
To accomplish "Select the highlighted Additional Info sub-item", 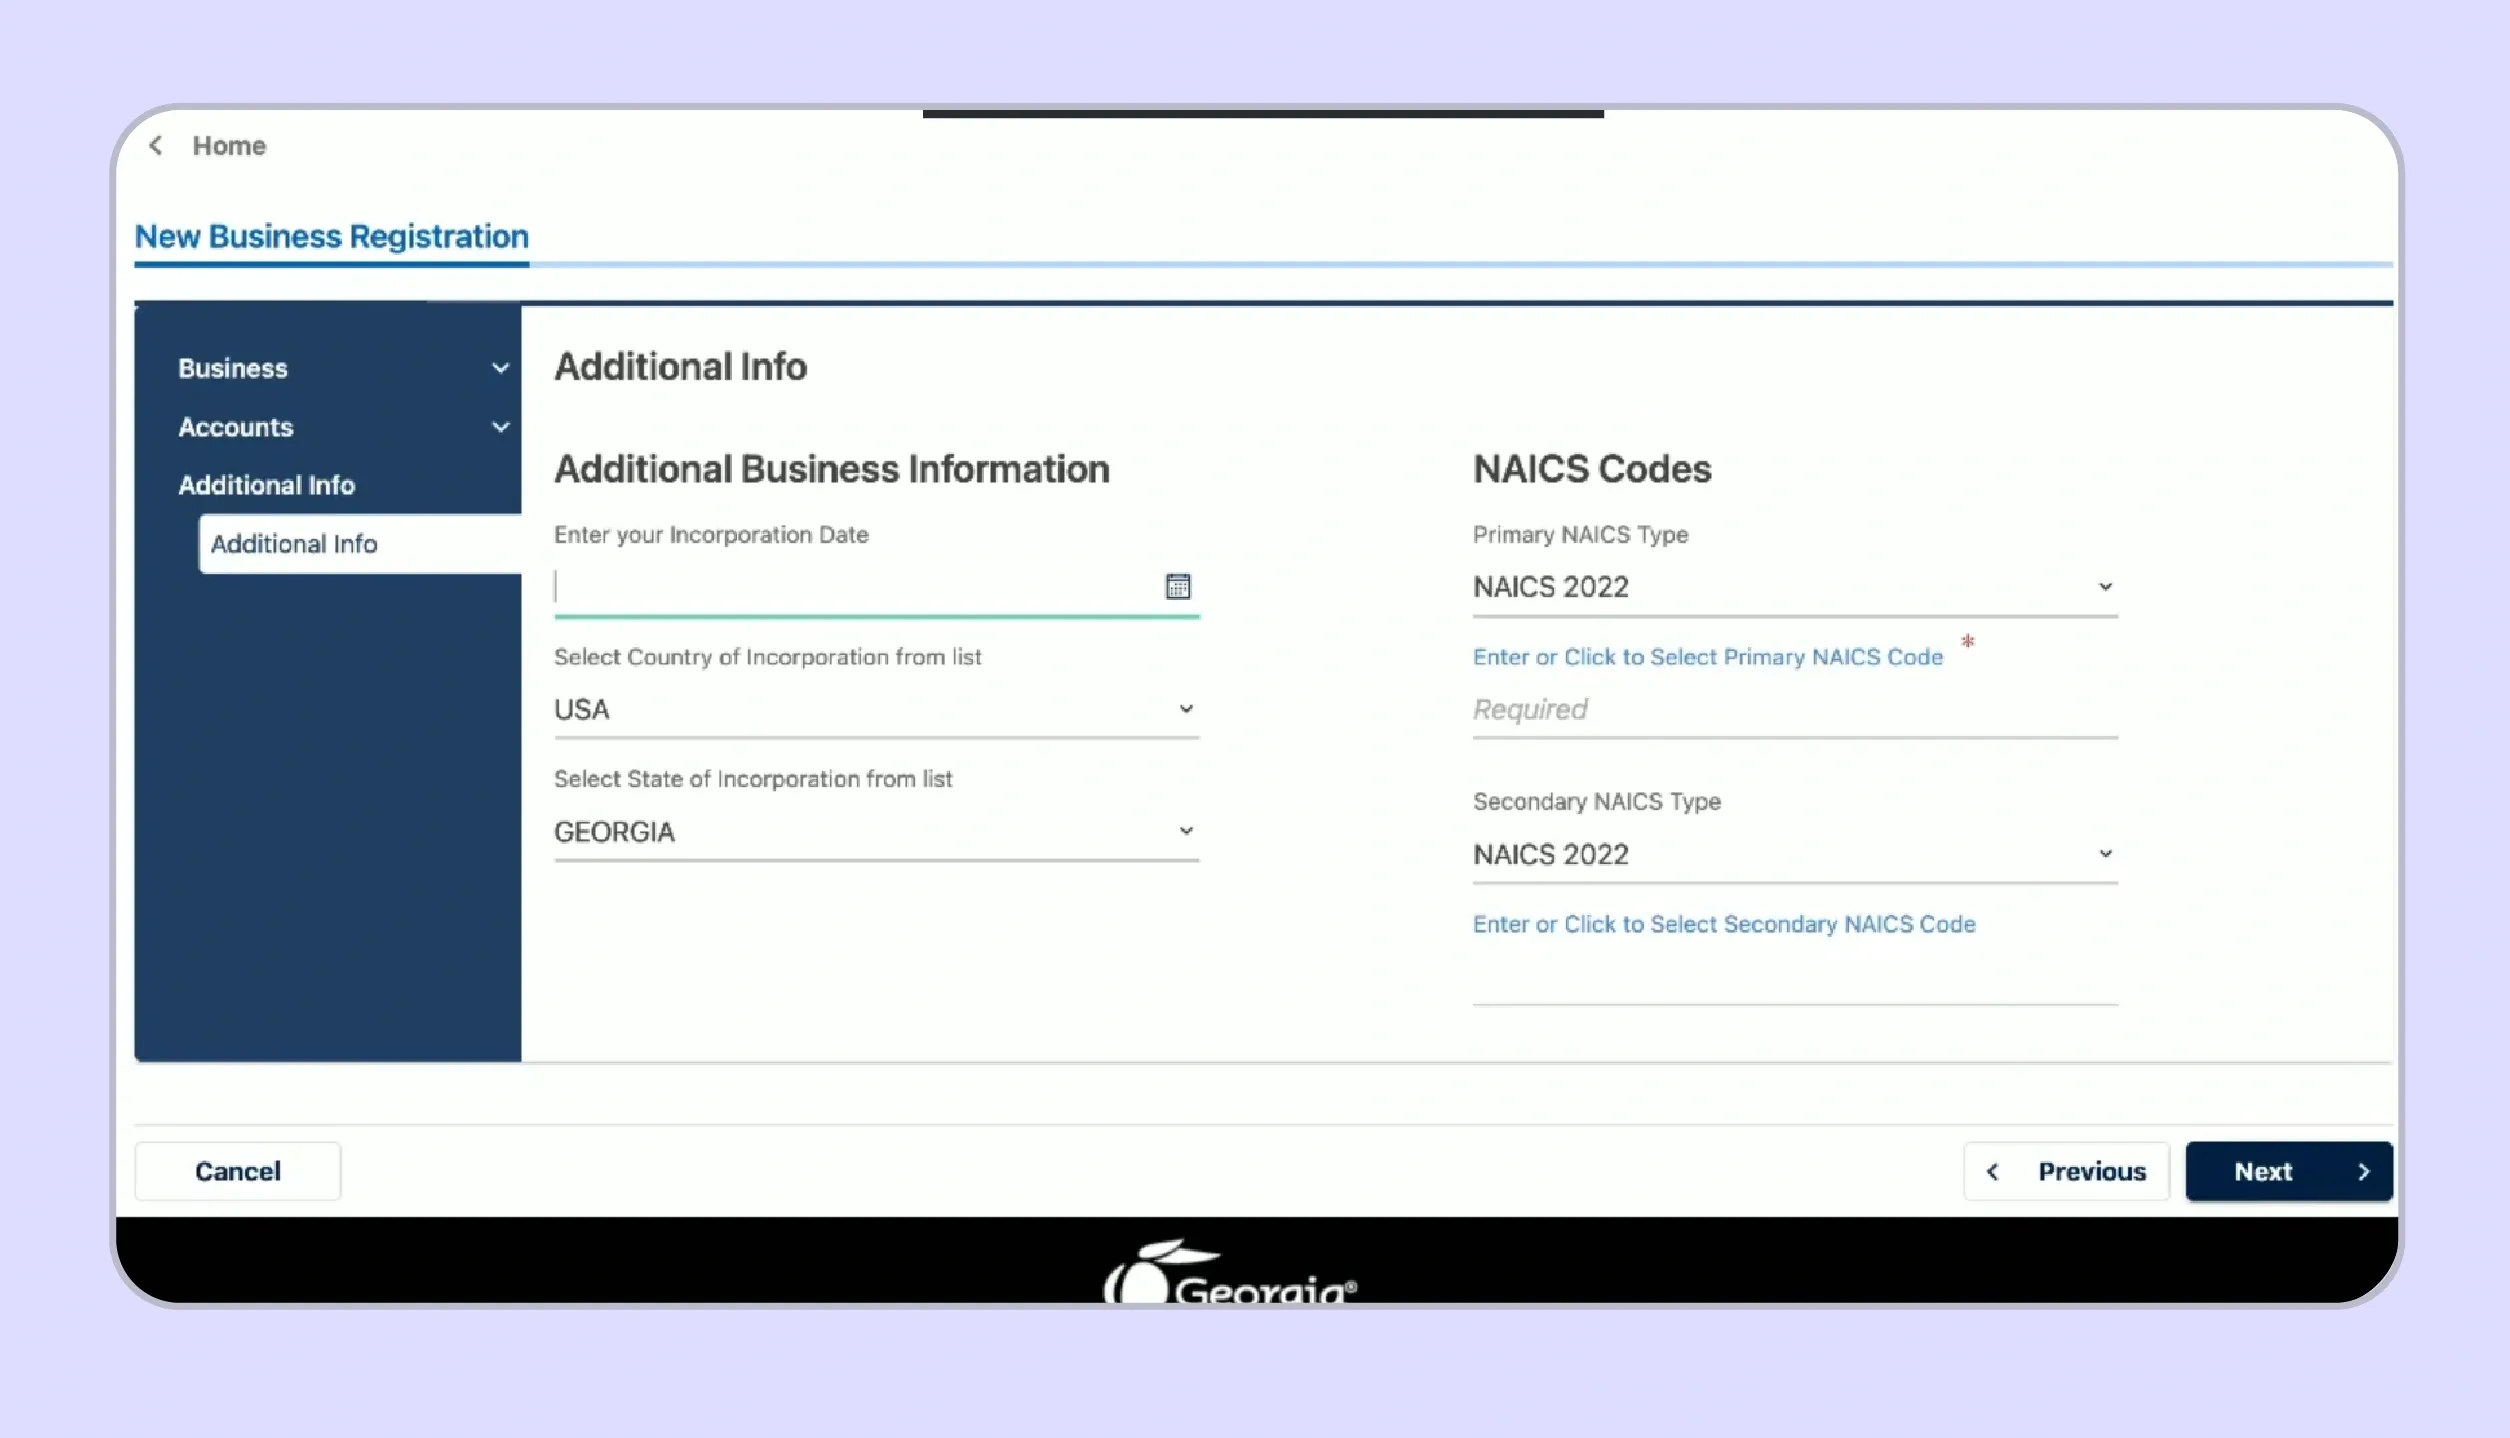I will click(x=360, y=544).
